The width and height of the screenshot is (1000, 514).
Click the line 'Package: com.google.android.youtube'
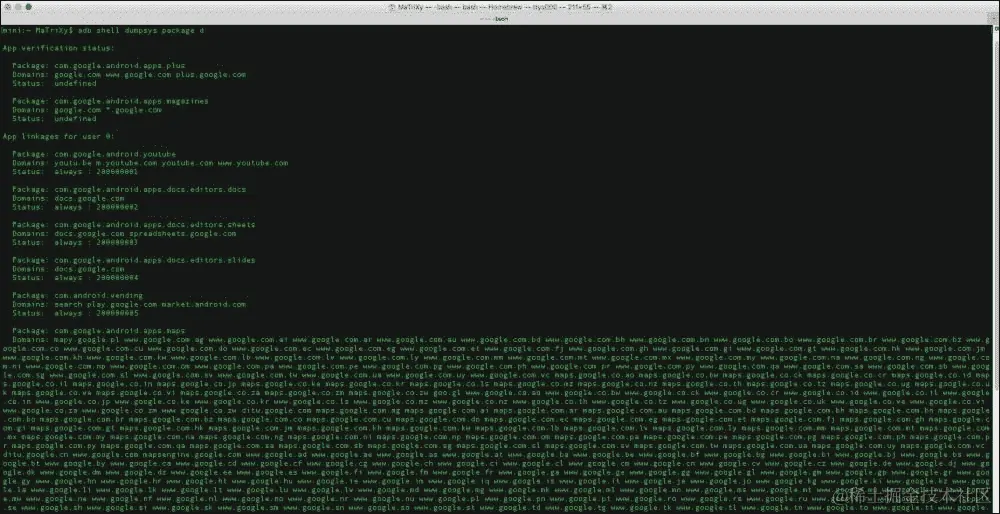94,154
